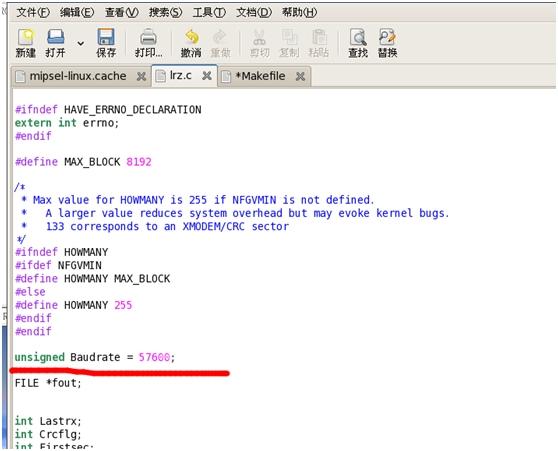The height and width of the screenshot is (451, 558).
Task: Open the 帮助(H) menu
Action: pyautogui.click(x=299, y=12)
